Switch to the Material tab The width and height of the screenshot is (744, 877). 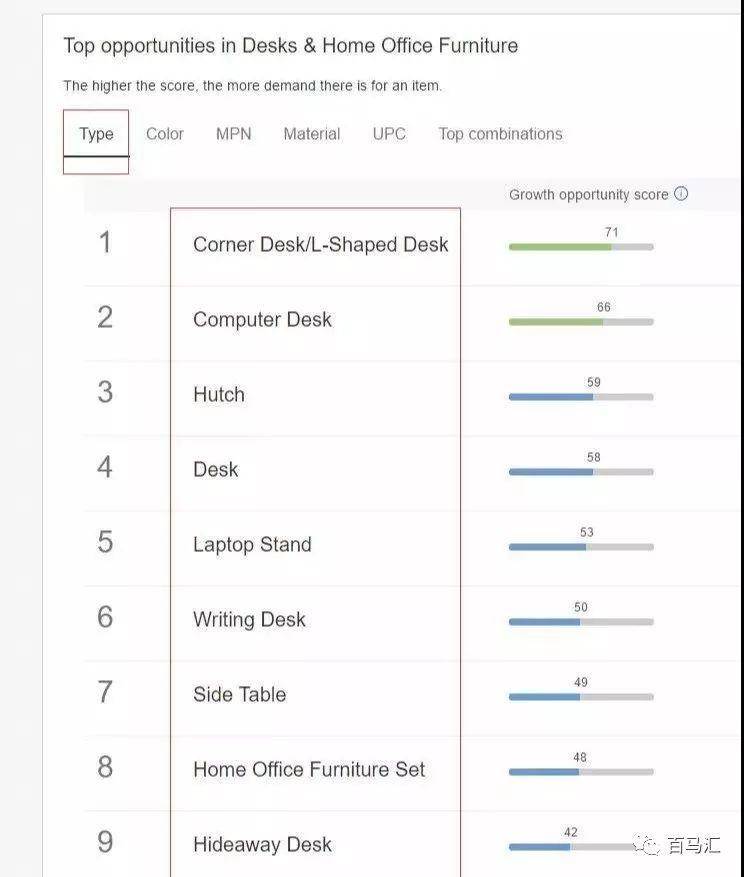311,134
